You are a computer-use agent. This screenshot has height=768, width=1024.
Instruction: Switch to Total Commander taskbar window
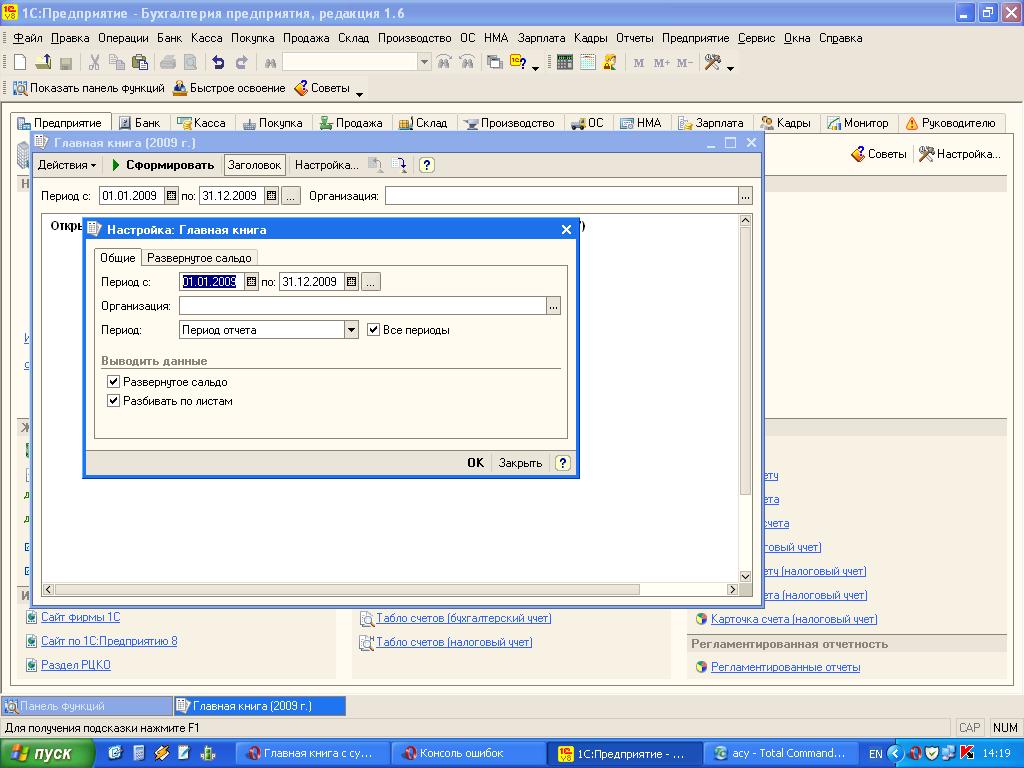coord(781,754)
